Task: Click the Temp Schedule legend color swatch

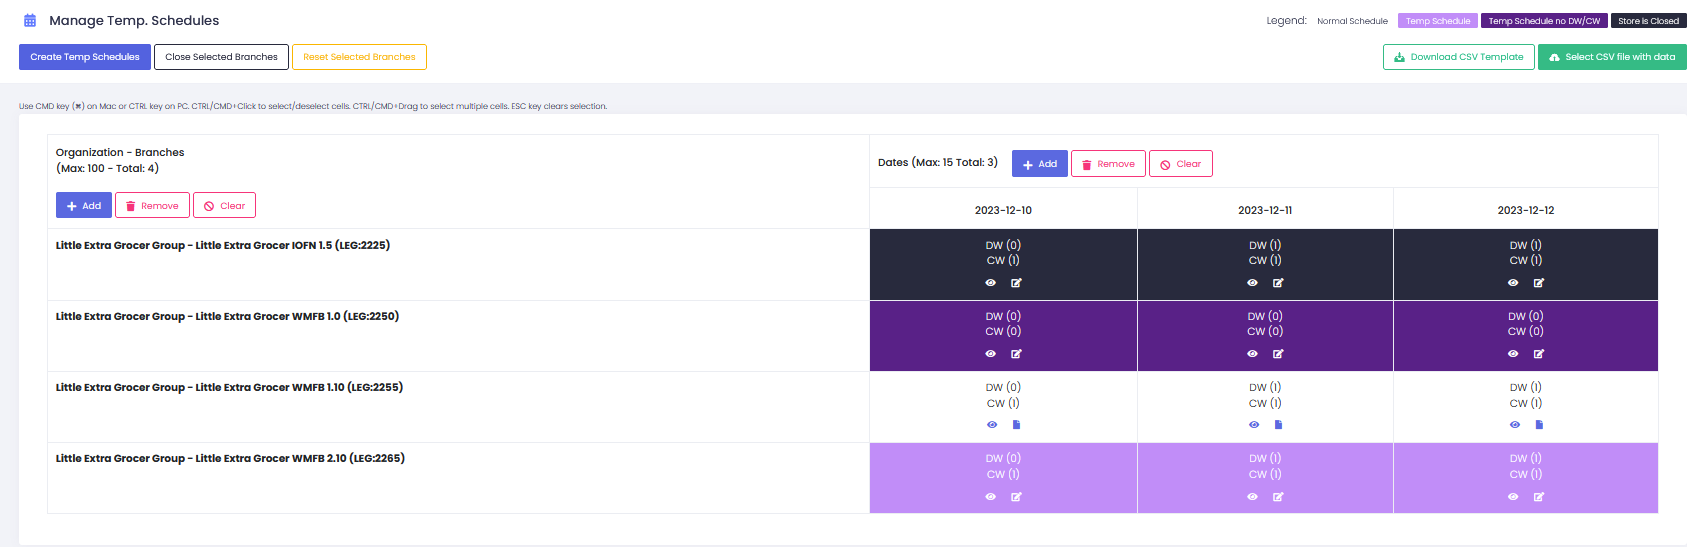Action: 1437,21
